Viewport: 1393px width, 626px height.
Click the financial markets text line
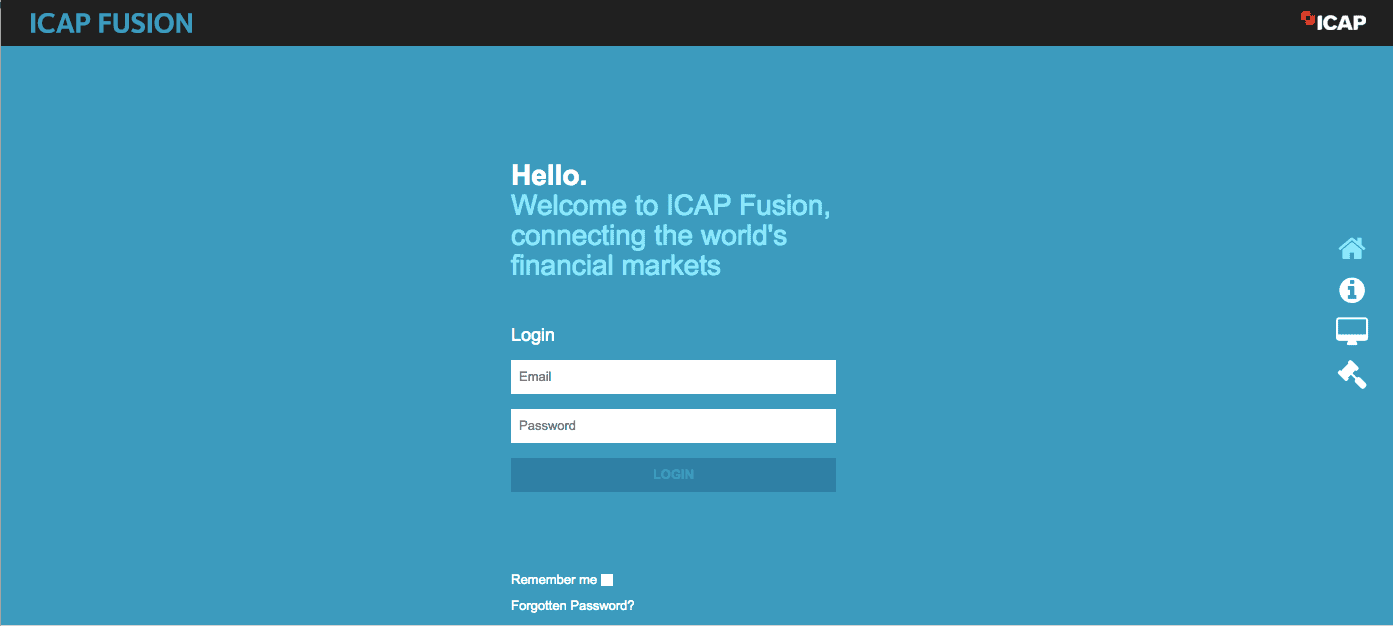(x=615, y=266)
